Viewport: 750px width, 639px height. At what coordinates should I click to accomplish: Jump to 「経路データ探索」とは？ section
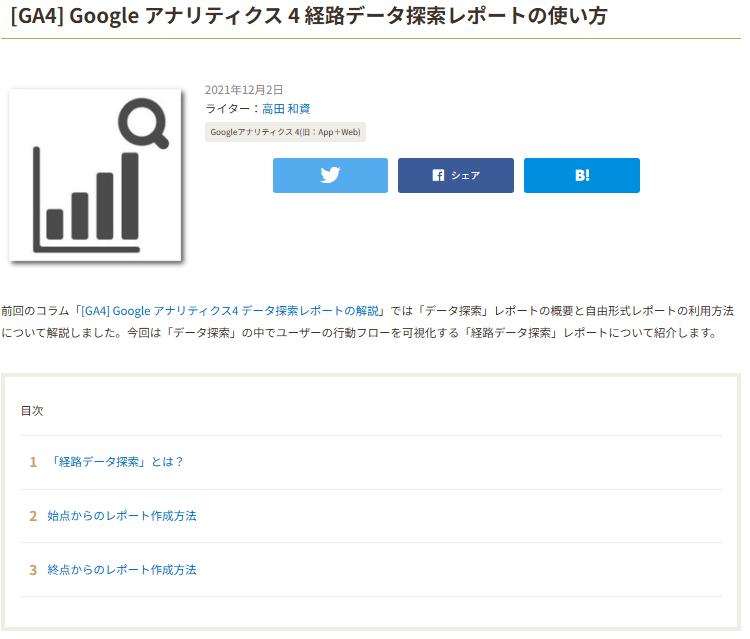click(x=116, y=462)
